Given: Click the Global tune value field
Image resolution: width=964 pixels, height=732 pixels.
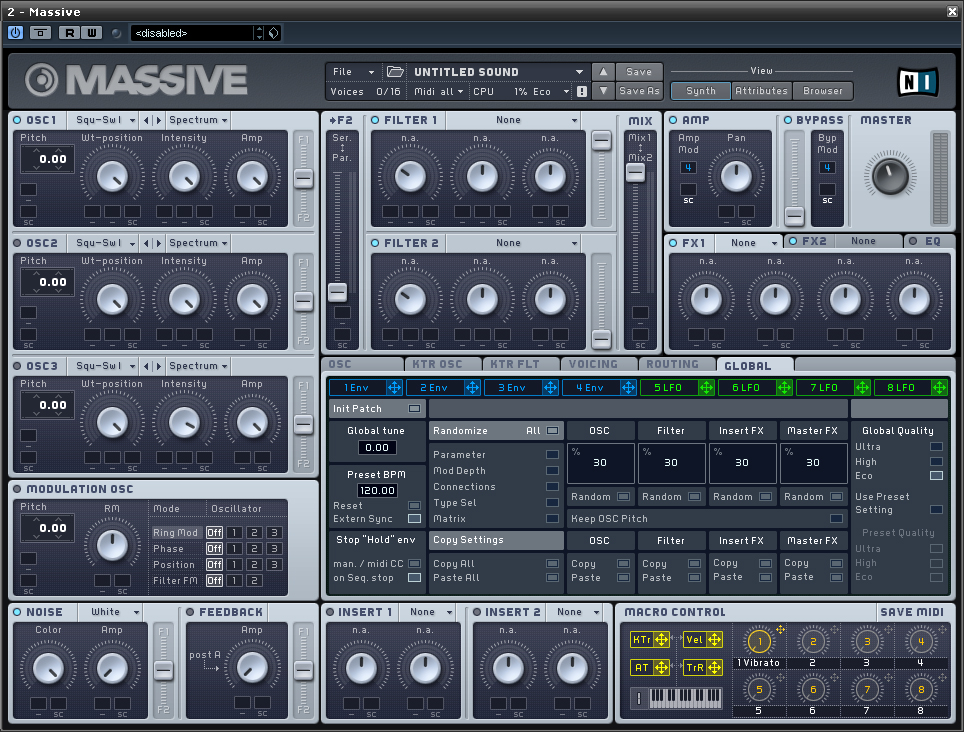Looking at the screenshot, I should 377,447.
